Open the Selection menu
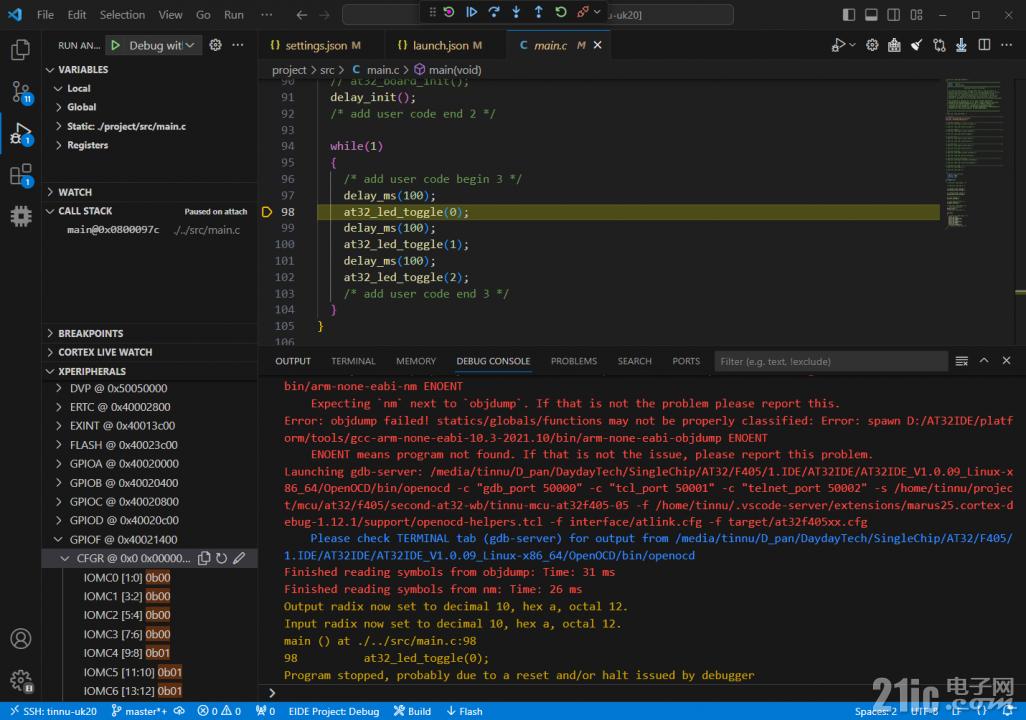 click(122, 14)
